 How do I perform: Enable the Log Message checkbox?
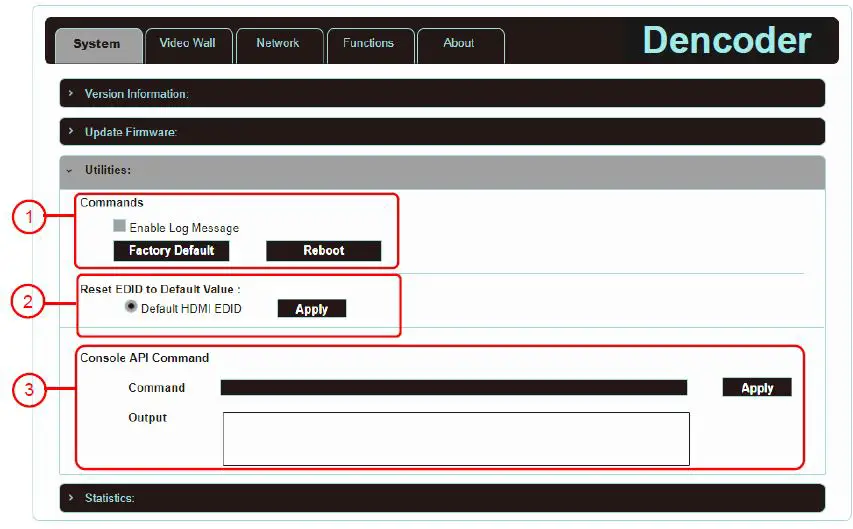click(119, 225)
